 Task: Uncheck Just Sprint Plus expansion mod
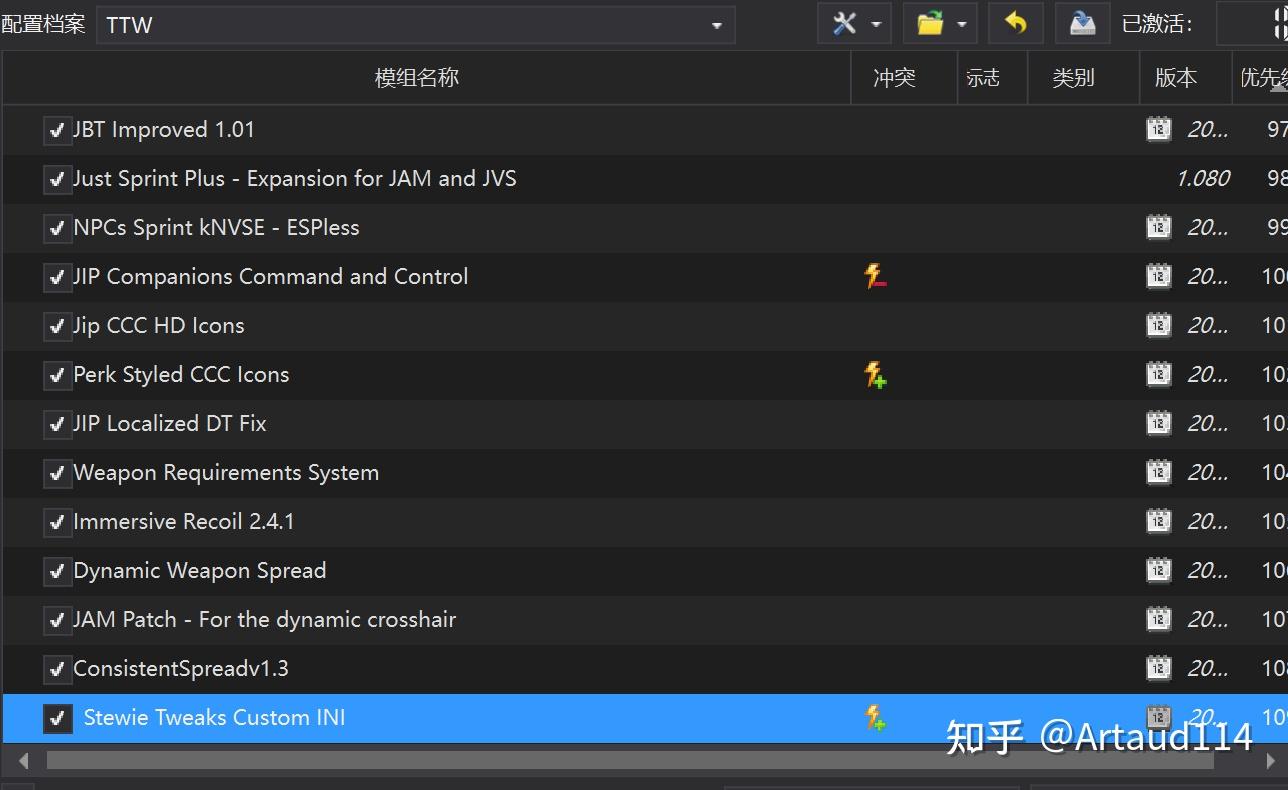(x=57, y=179)
